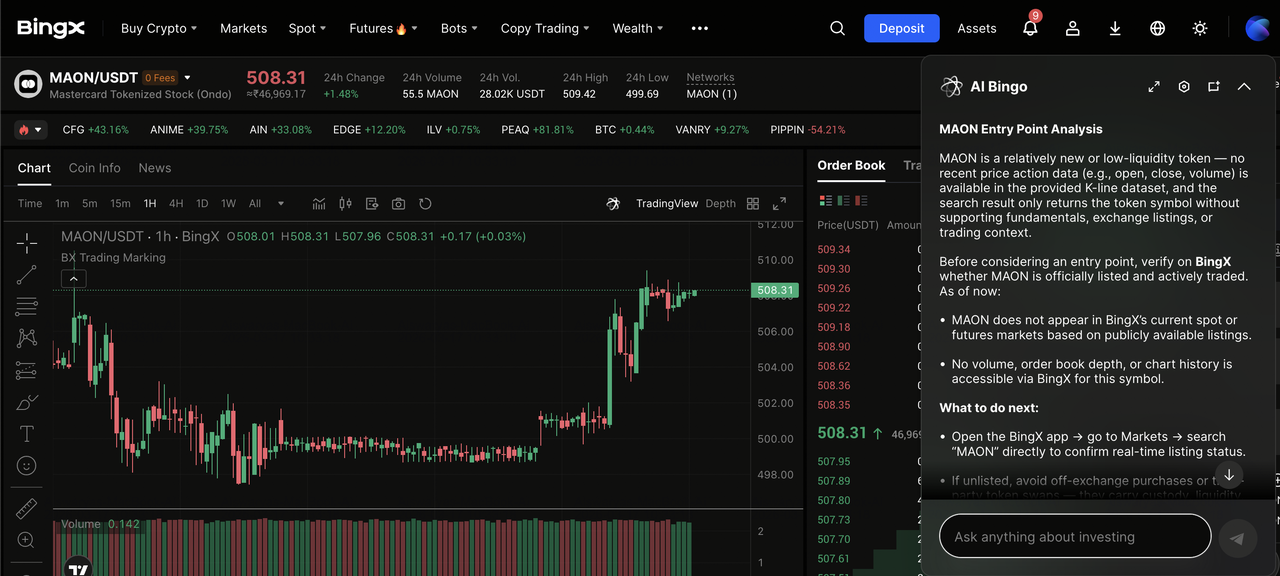The height and width of the screenshot is (576, 1280).
Task: Set chart interval to 4H
Action: click(x=176, y=204)
